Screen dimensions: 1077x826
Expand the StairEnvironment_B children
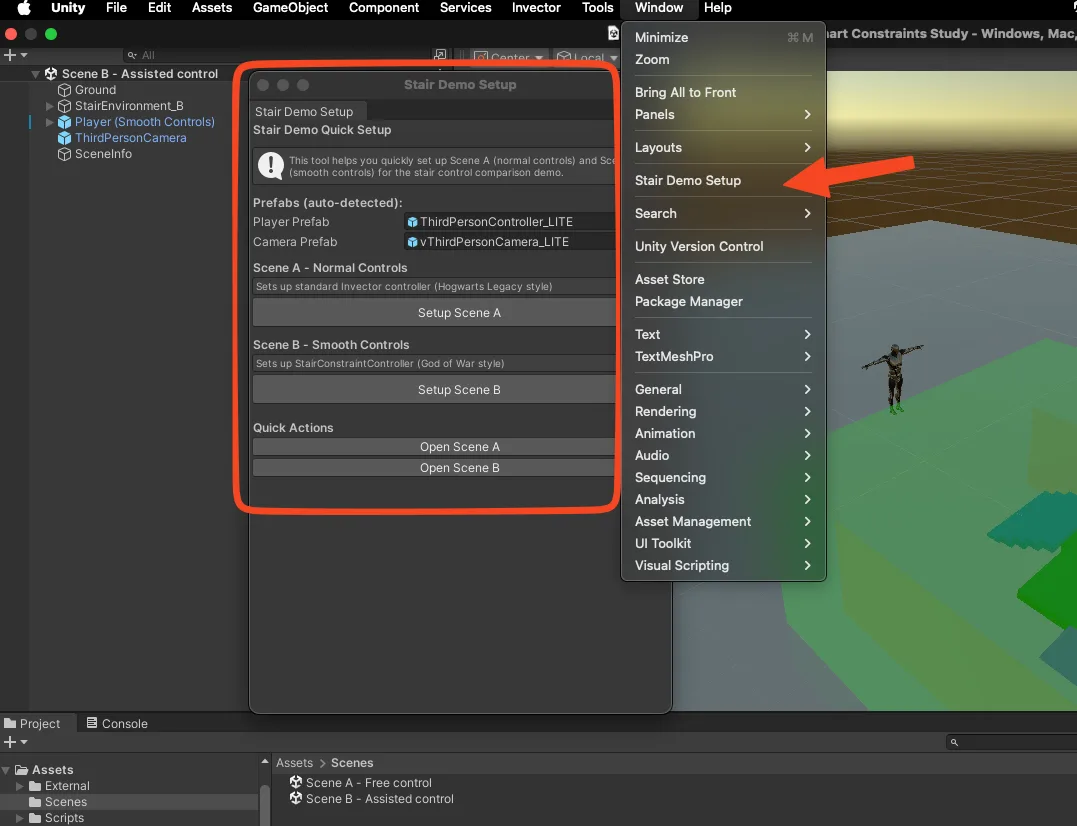[x=49, y=106]
